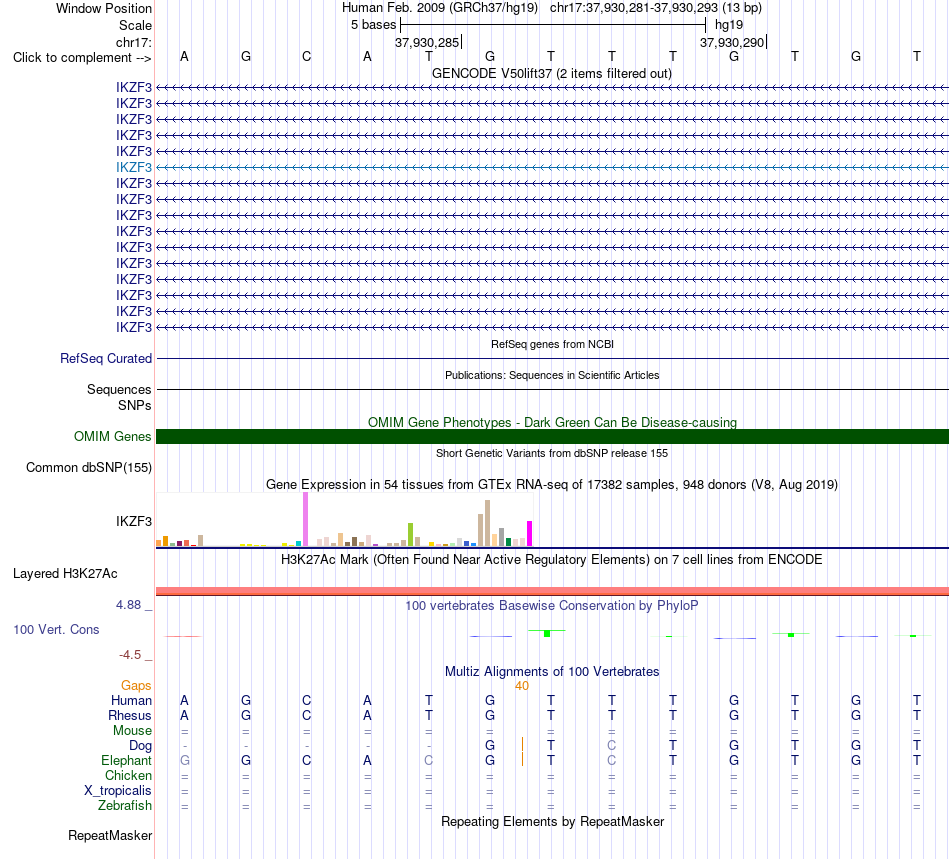This screenshot has height=859, width=950.
Task: Click the 4.88 PhyloP upper limit value
Action: [128, 605]
